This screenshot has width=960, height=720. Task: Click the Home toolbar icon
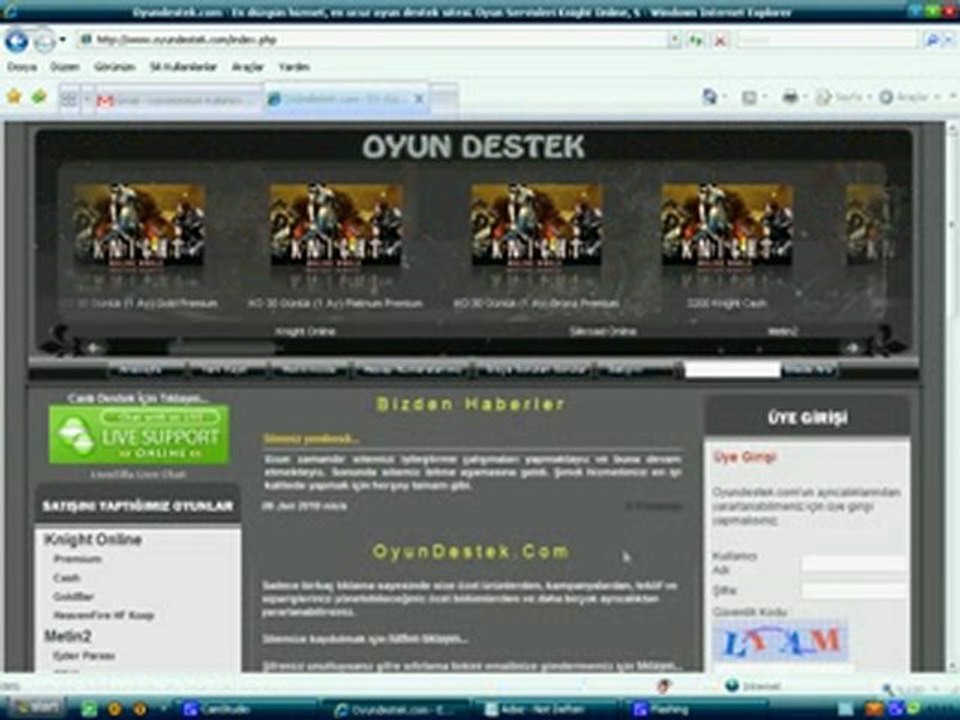coord(710,97)
